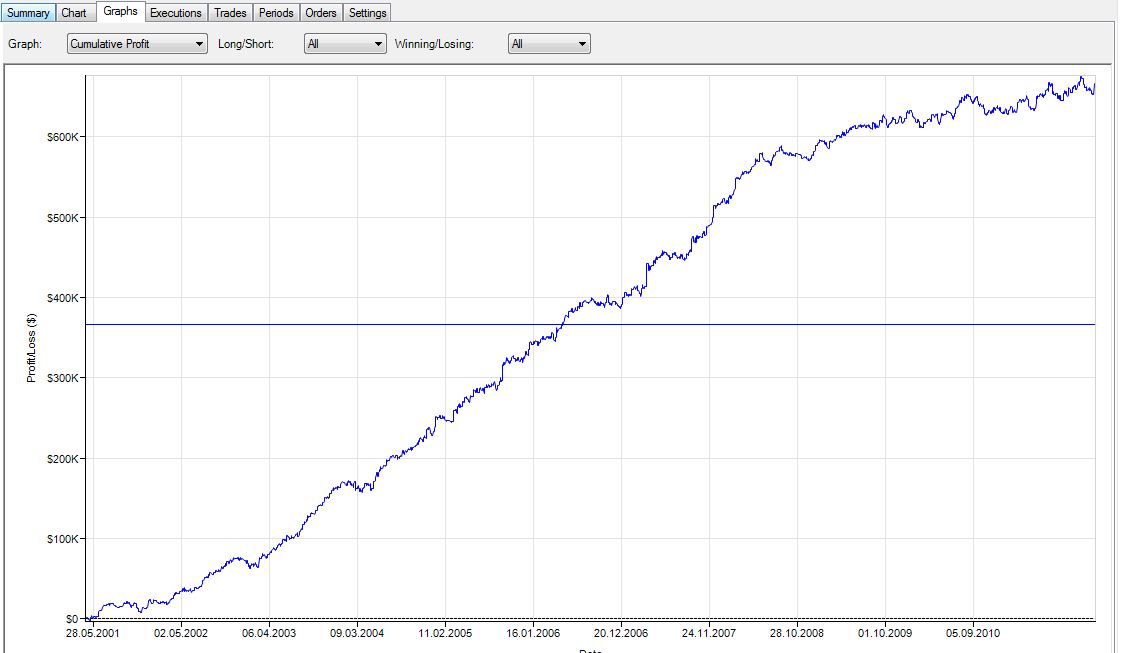This screenshot has height=653, width=1121.
Task: Select the 16.01.2006 date label
Action: (x=533, y=633)
